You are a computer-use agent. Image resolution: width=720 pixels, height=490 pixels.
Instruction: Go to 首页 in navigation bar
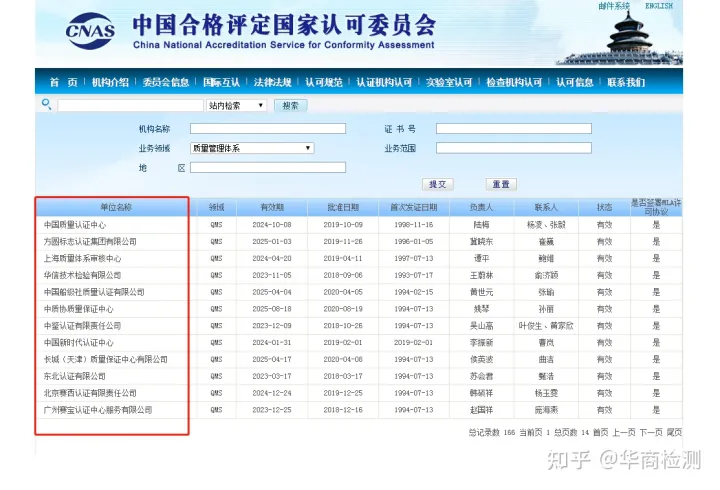click(x=63, y=82)
